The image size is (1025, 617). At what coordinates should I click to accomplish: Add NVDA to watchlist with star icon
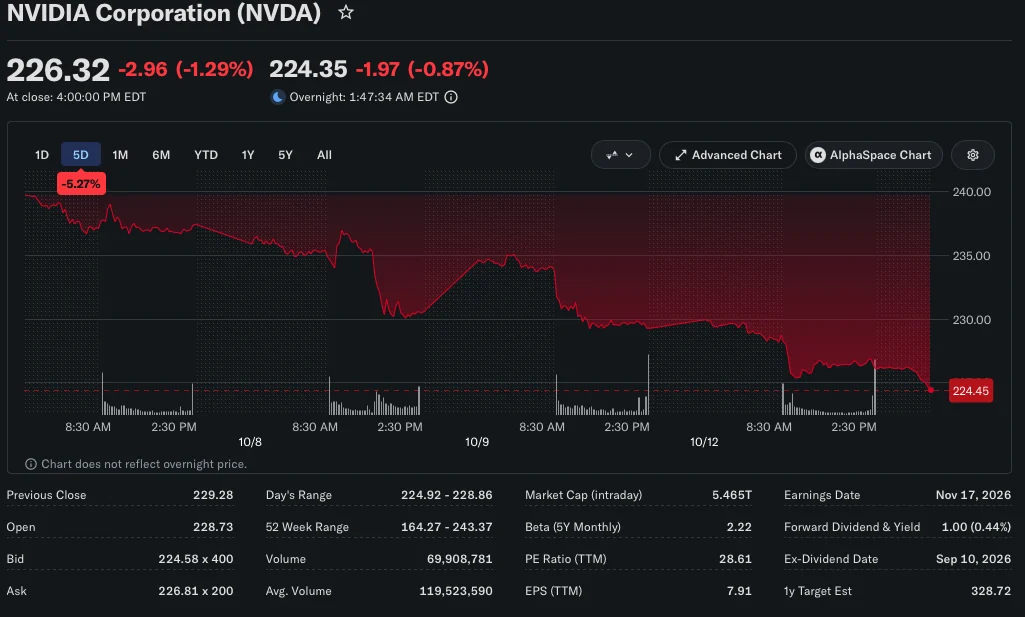346,12
